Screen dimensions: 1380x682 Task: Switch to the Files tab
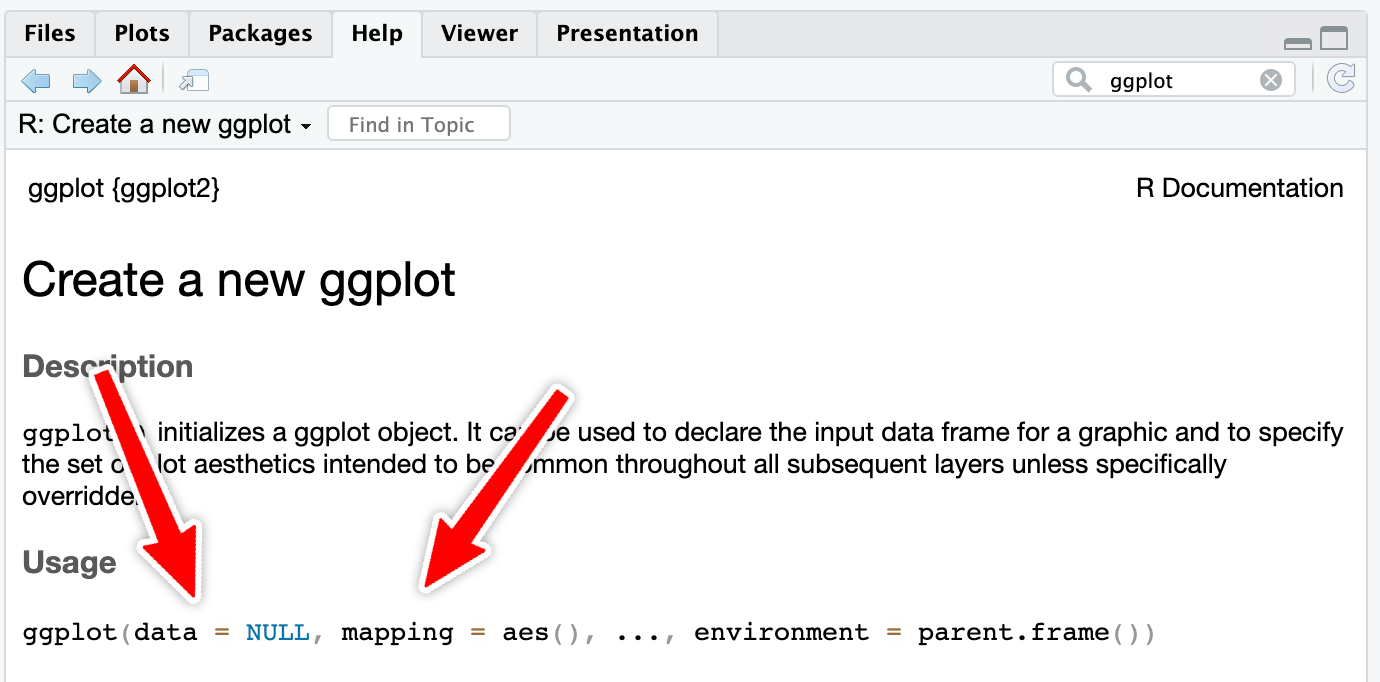(50, 34)
